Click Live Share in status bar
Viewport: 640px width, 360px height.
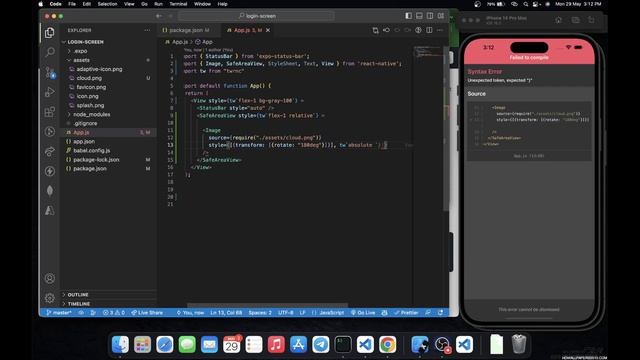147,313
